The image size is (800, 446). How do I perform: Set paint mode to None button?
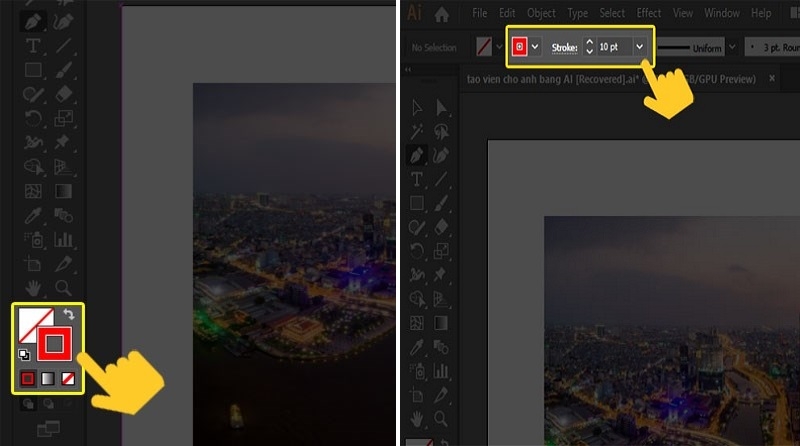tap(68, 379)
